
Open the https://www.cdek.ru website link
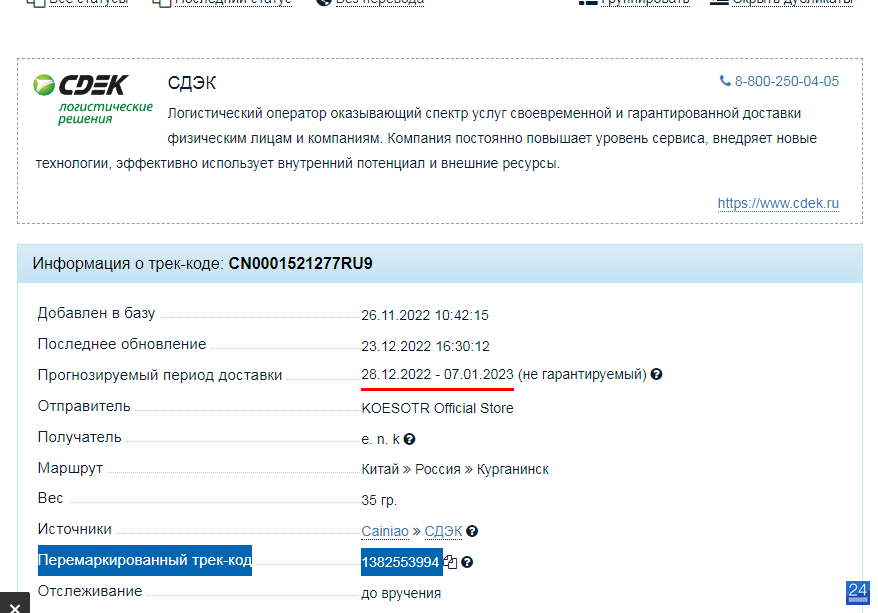778,203
